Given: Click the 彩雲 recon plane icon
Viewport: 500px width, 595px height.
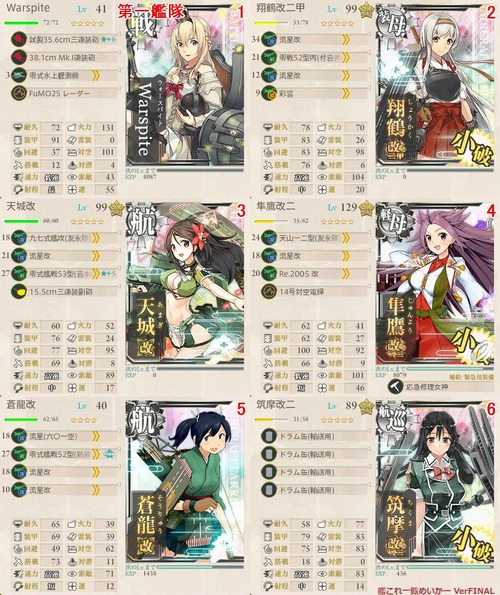Looking at the screenshot, I should click(269, 93).
